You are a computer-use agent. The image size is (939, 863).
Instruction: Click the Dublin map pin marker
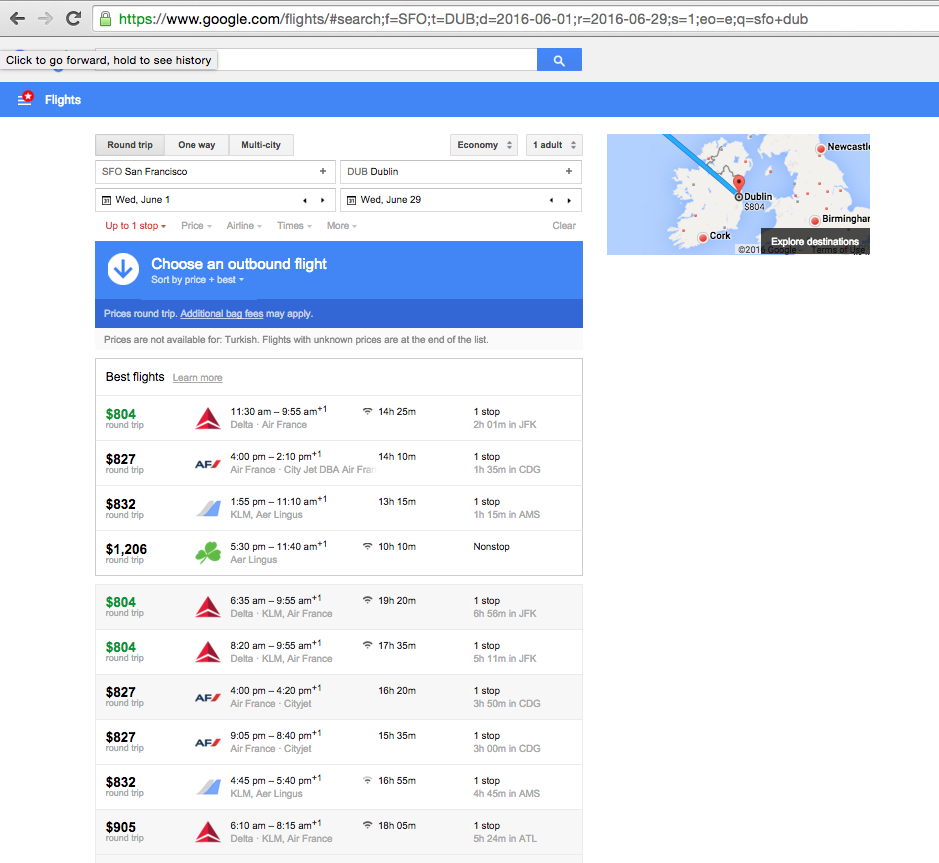coord(737,185)
